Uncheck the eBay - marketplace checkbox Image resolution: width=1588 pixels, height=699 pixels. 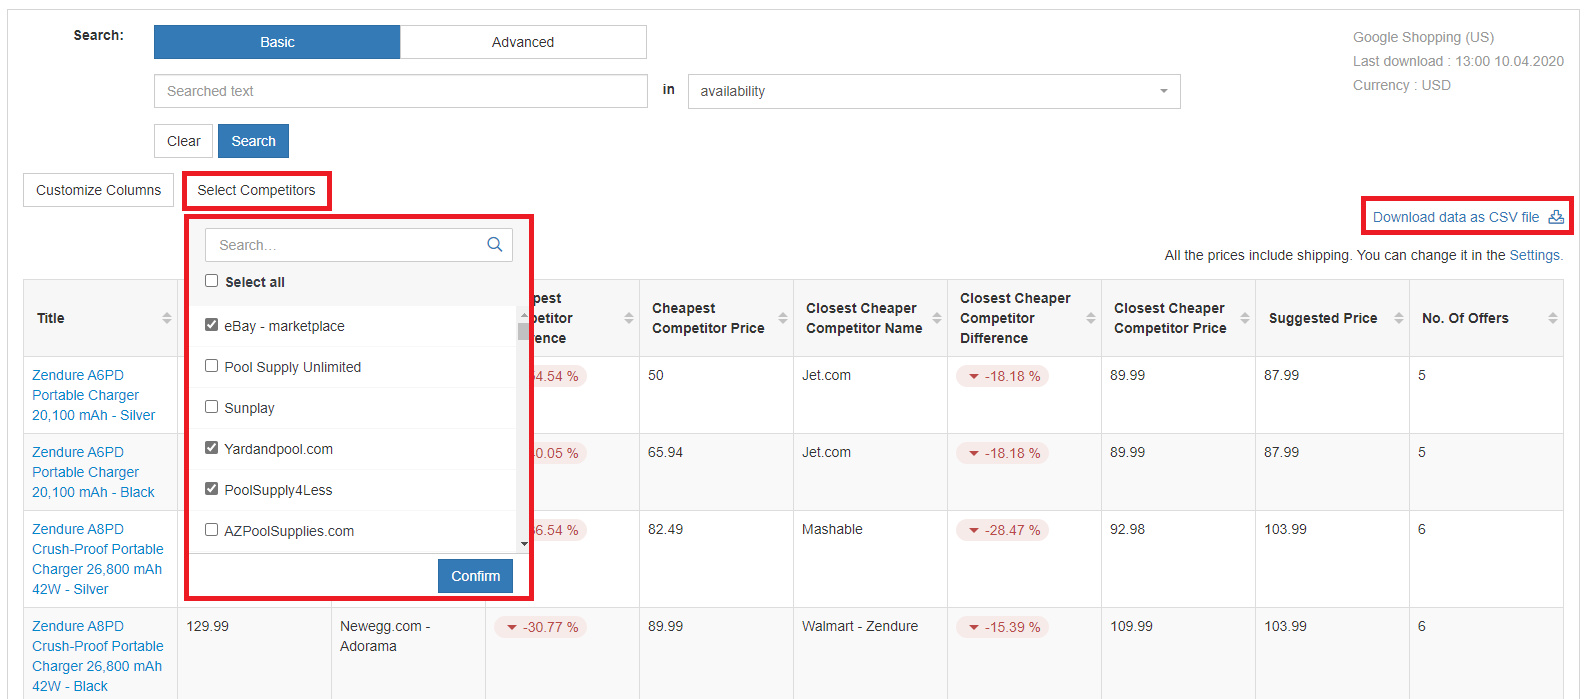pyautogui.click(x=212, y=325)
